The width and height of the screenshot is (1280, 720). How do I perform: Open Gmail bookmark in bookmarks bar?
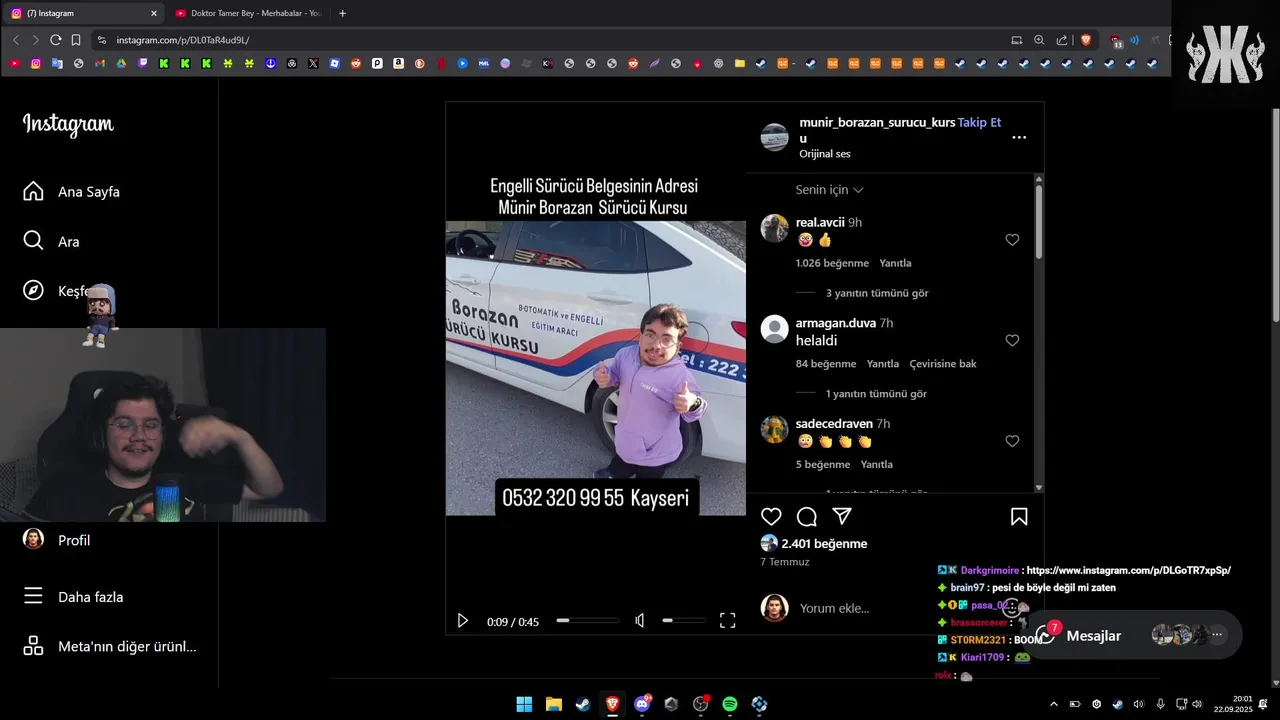[x=100, y=63]
